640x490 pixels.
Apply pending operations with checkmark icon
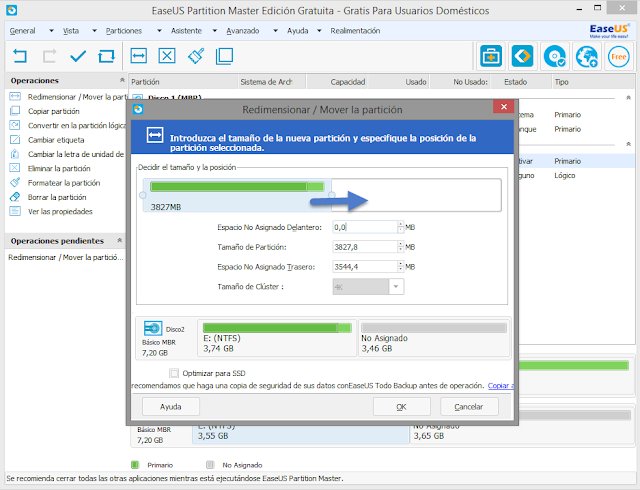78,56
